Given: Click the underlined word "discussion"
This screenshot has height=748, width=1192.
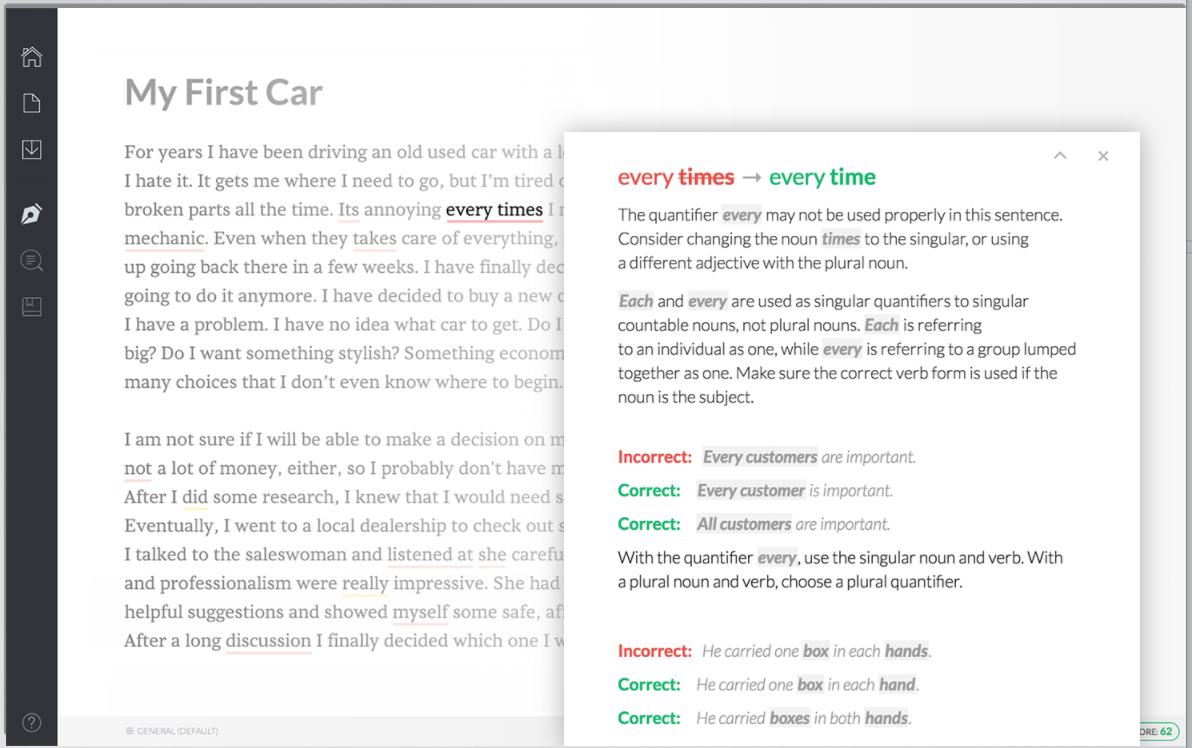Looking at the screenshot, I should coord(268,641).
